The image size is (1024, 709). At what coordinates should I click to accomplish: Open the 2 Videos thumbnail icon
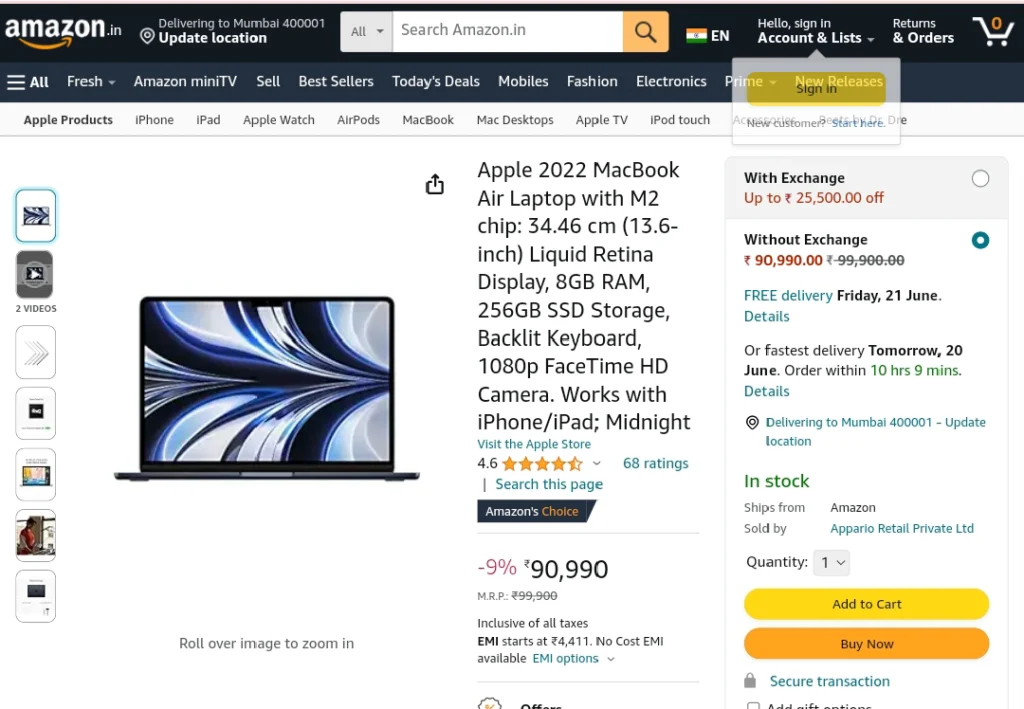(x=35, y=275)
